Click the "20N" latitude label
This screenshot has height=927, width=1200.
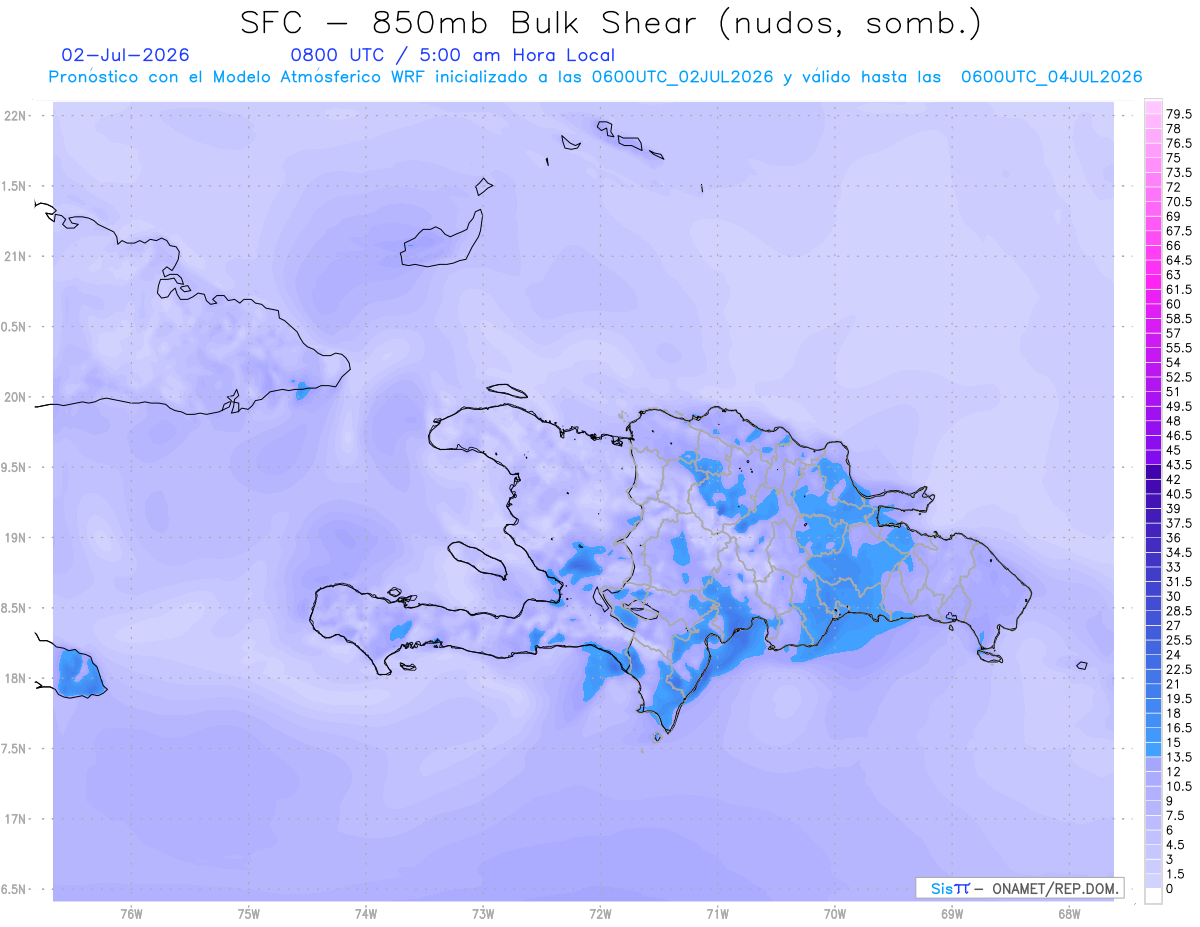tap(15, 397)
